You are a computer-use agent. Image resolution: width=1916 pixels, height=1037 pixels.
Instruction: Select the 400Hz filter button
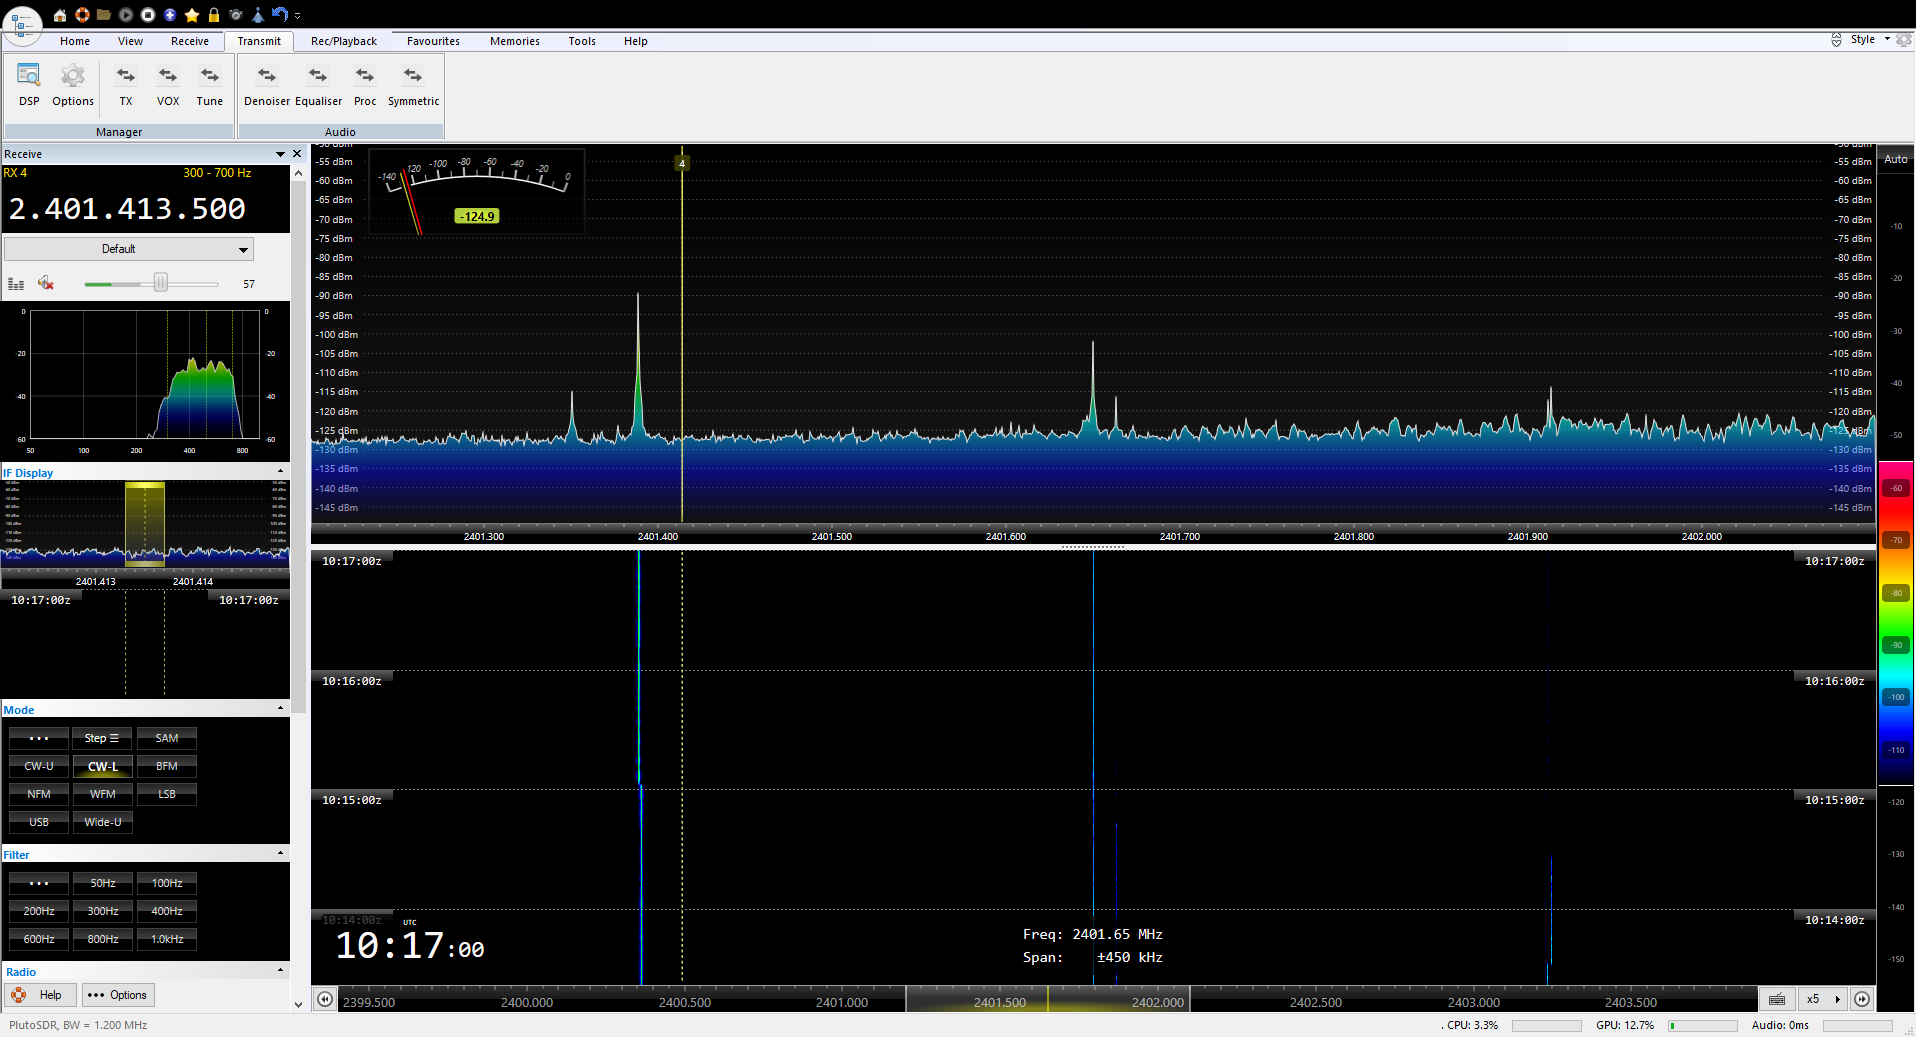pos(167,911)
